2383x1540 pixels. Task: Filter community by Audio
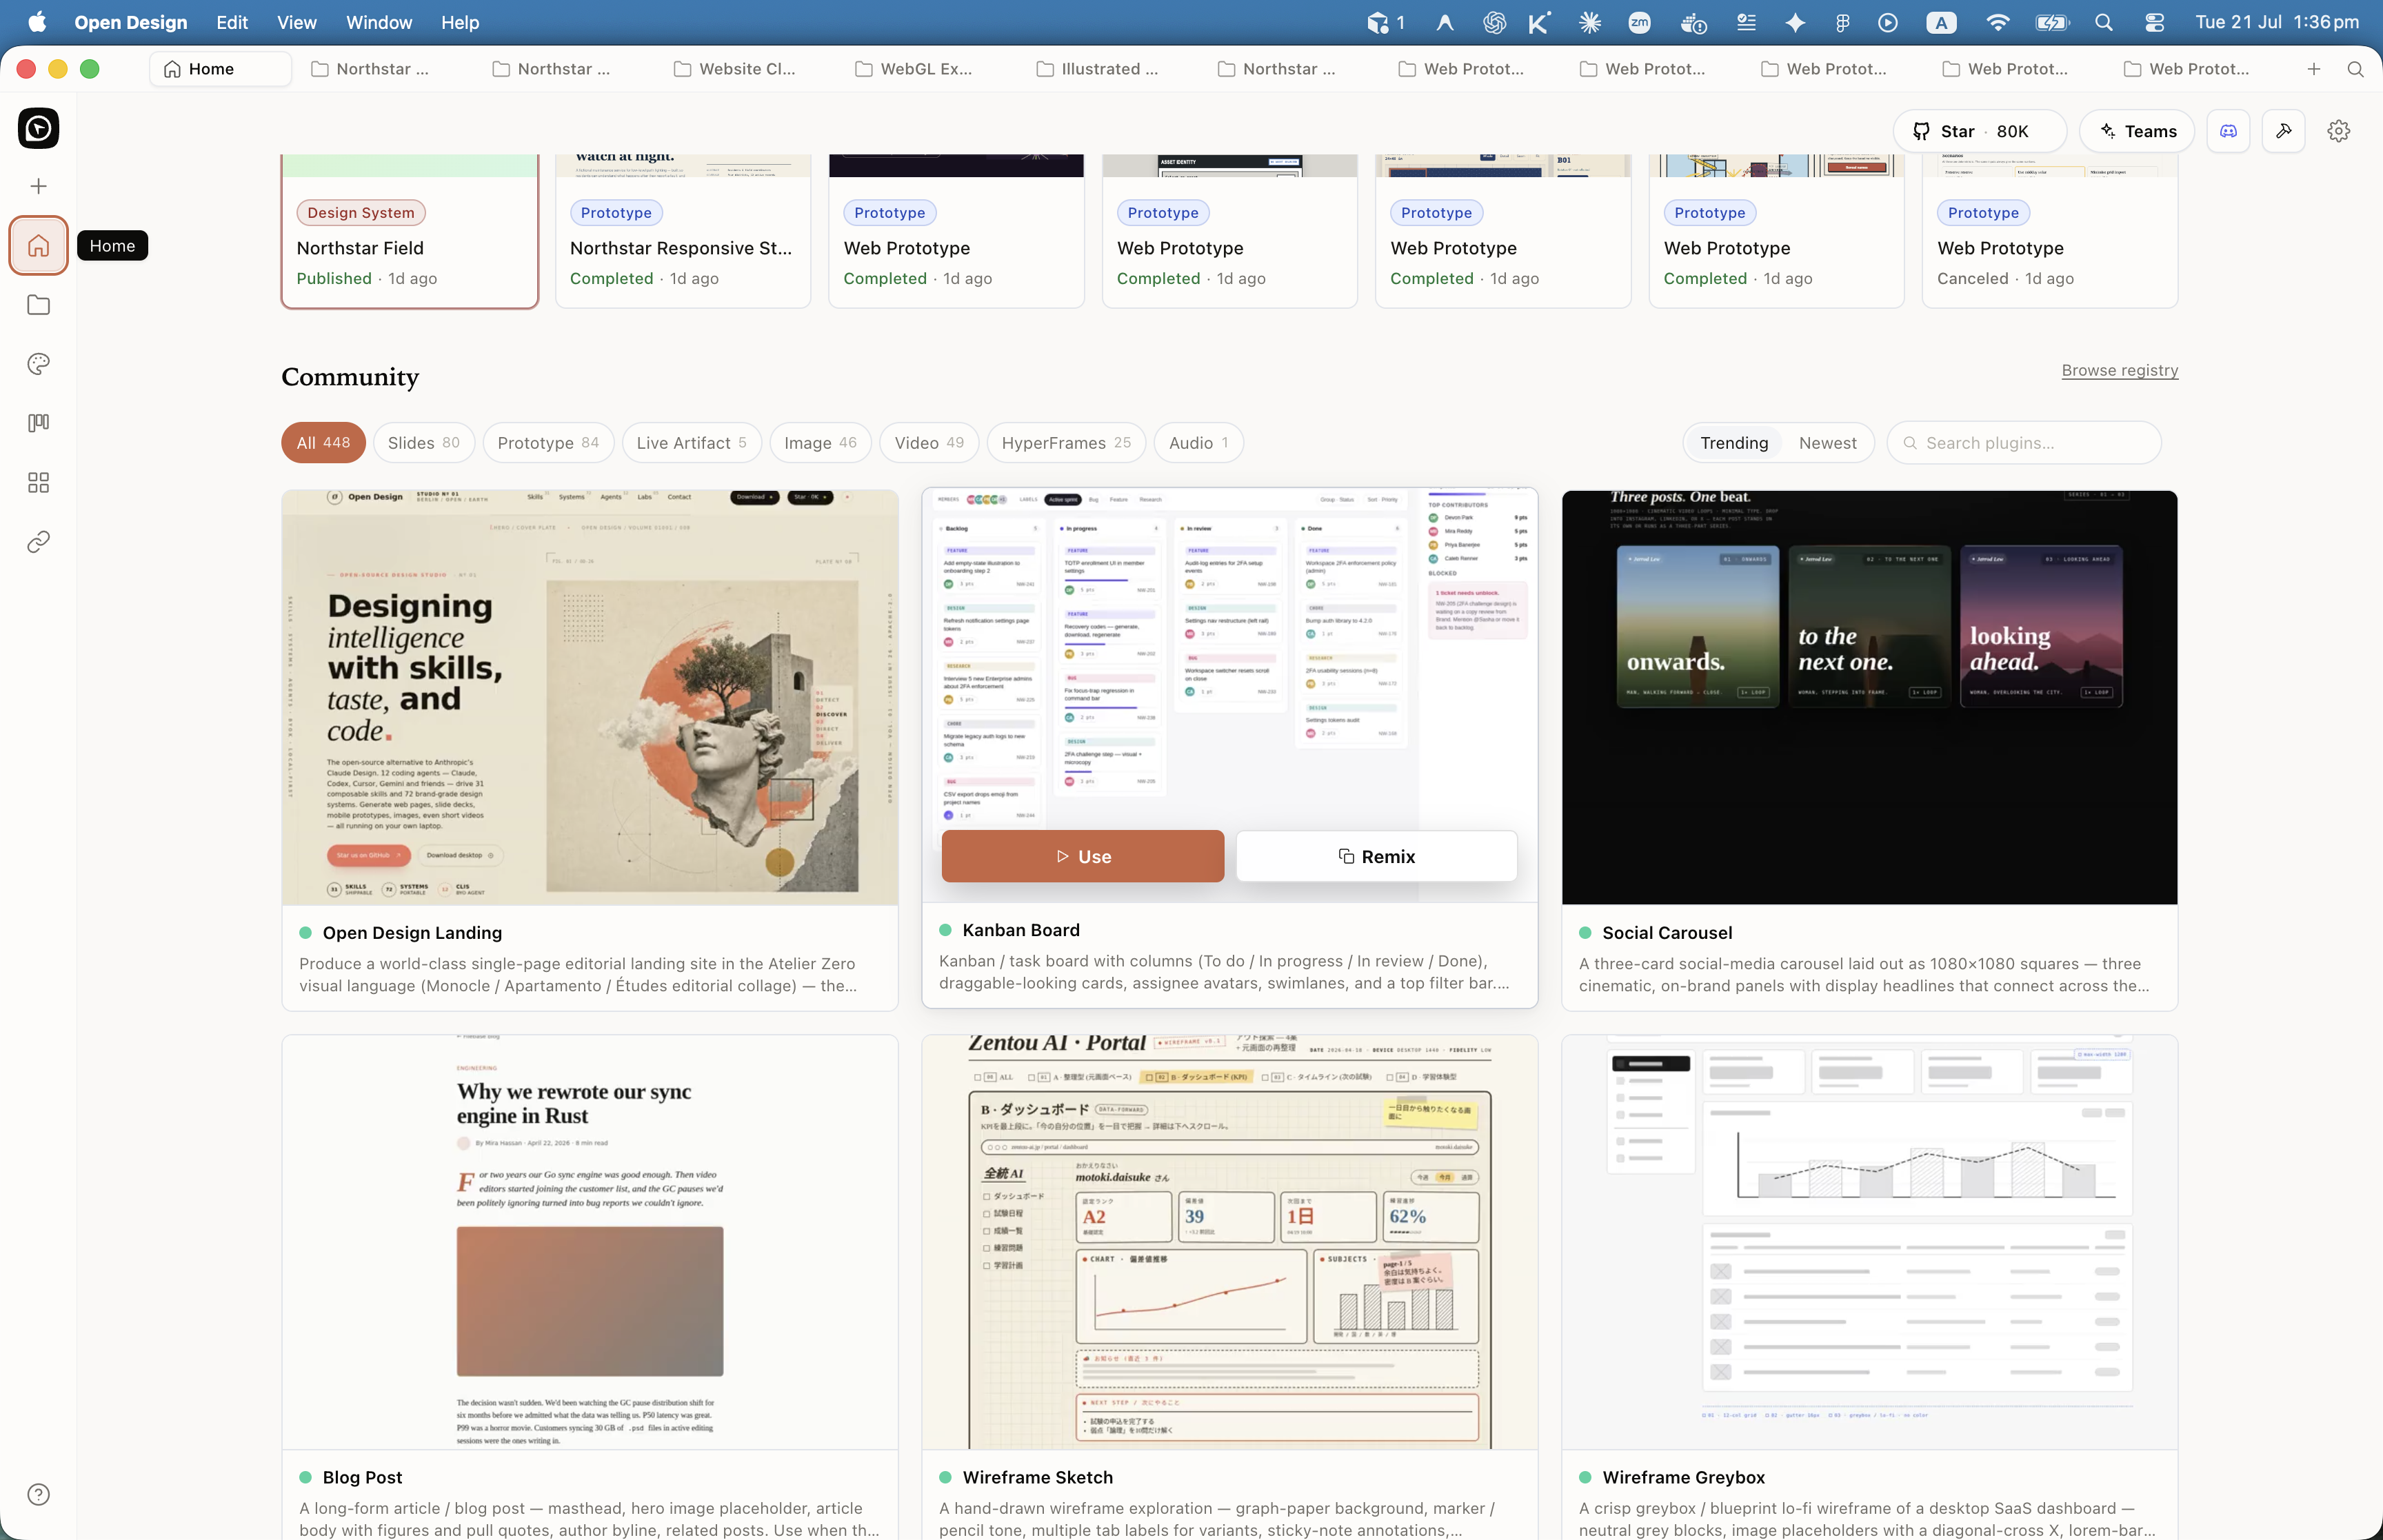1198,443
